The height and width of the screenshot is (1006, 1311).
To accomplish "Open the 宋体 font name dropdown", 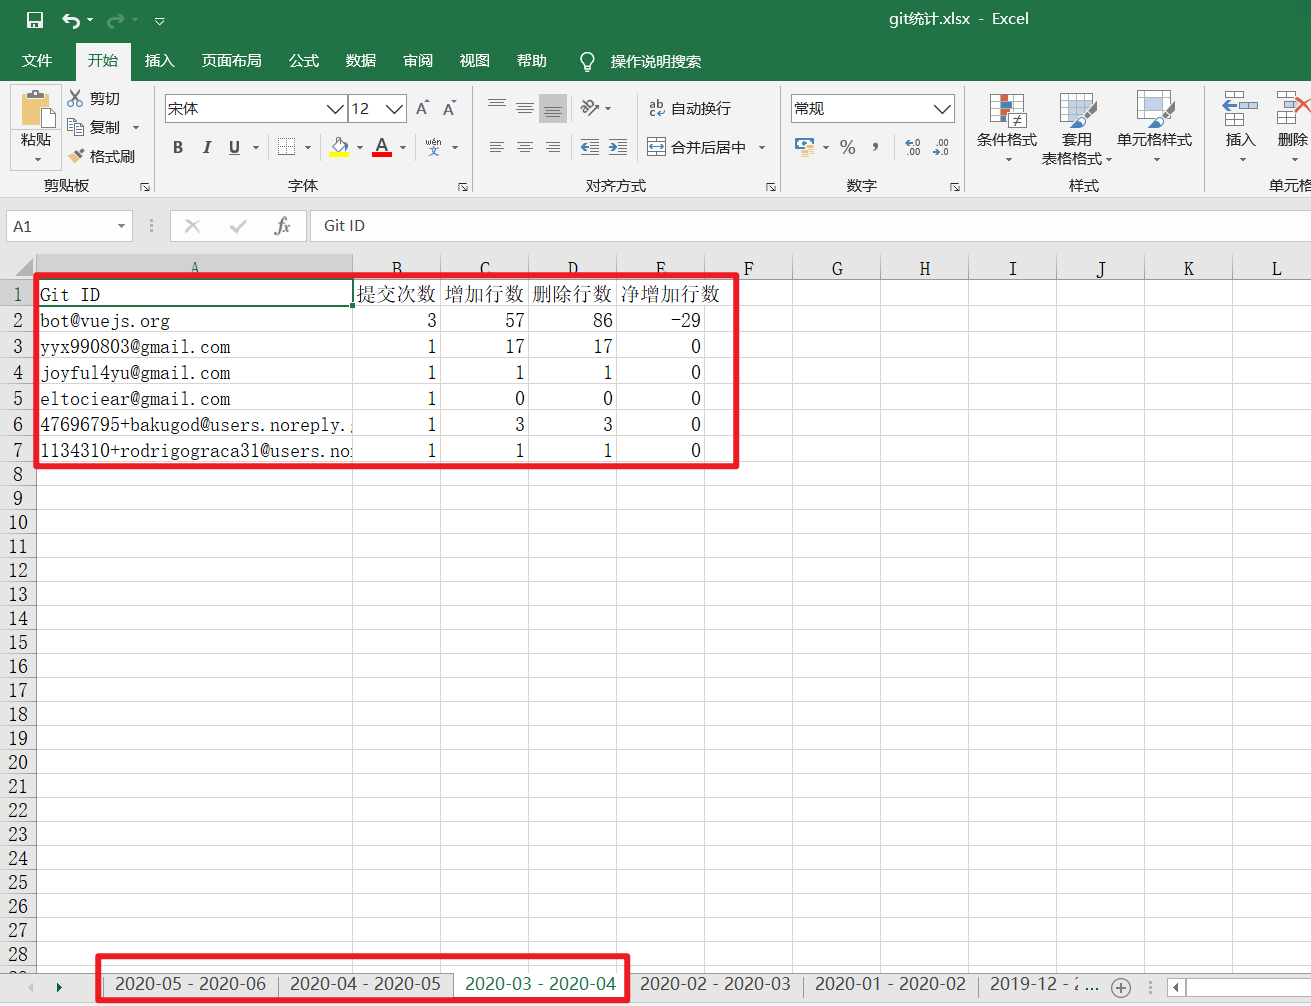I will click(336, 109).
